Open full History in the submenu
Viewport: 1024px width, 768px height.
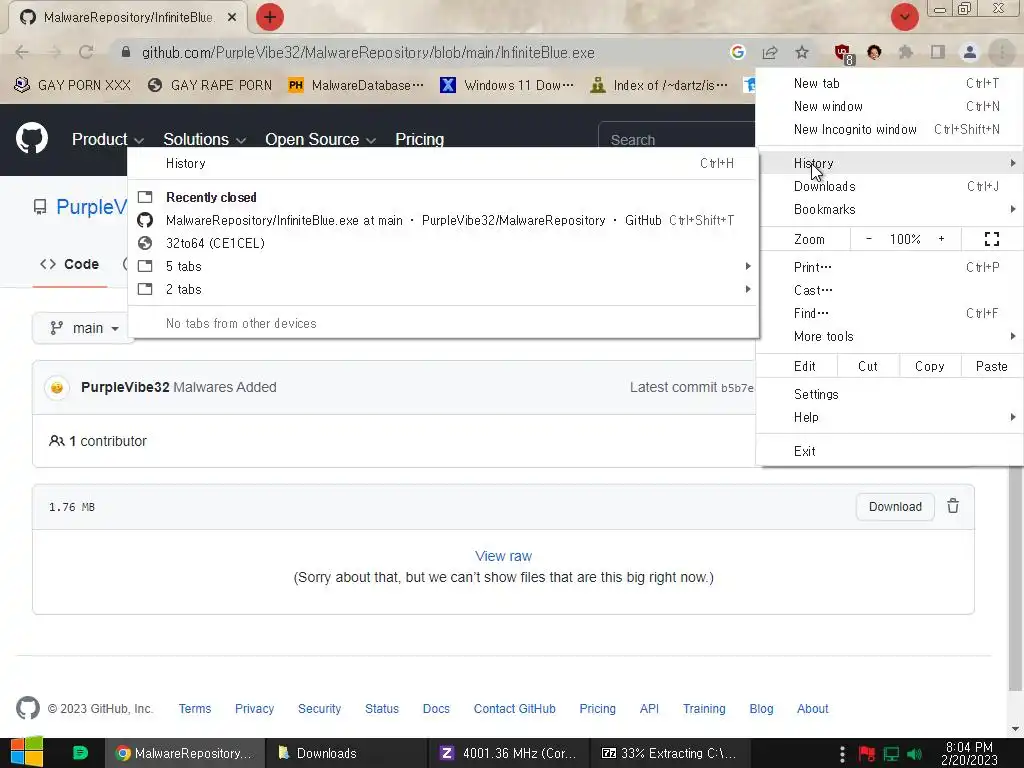tap(443, 163)
